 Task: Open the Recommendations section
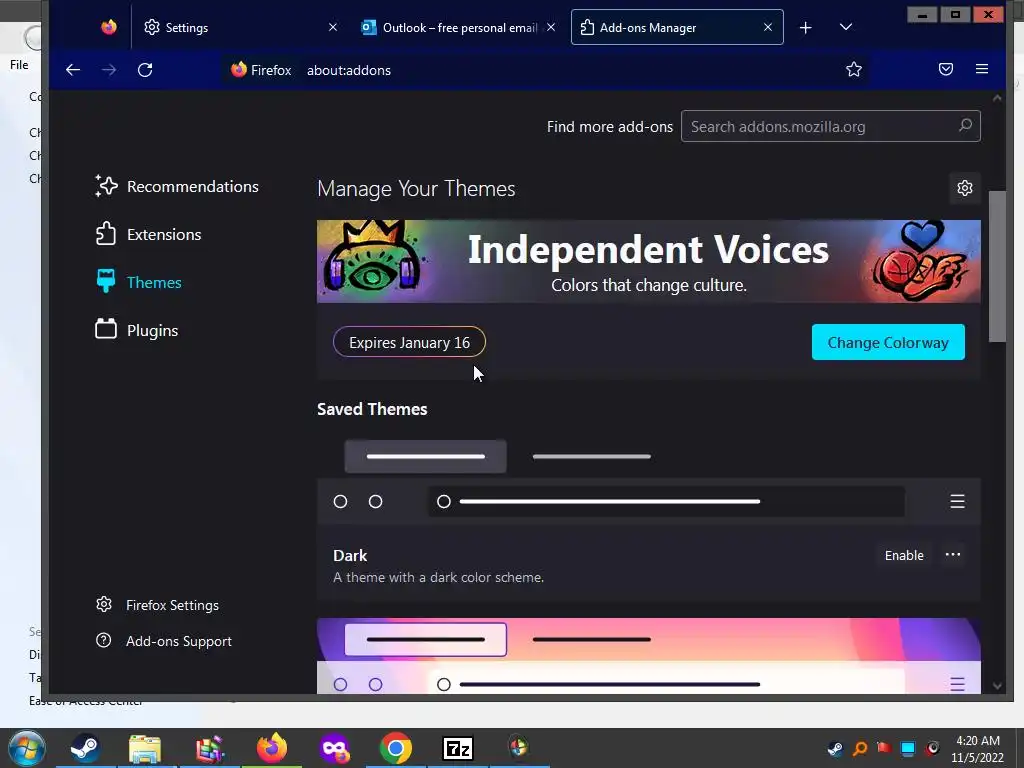tap(176, 186)
